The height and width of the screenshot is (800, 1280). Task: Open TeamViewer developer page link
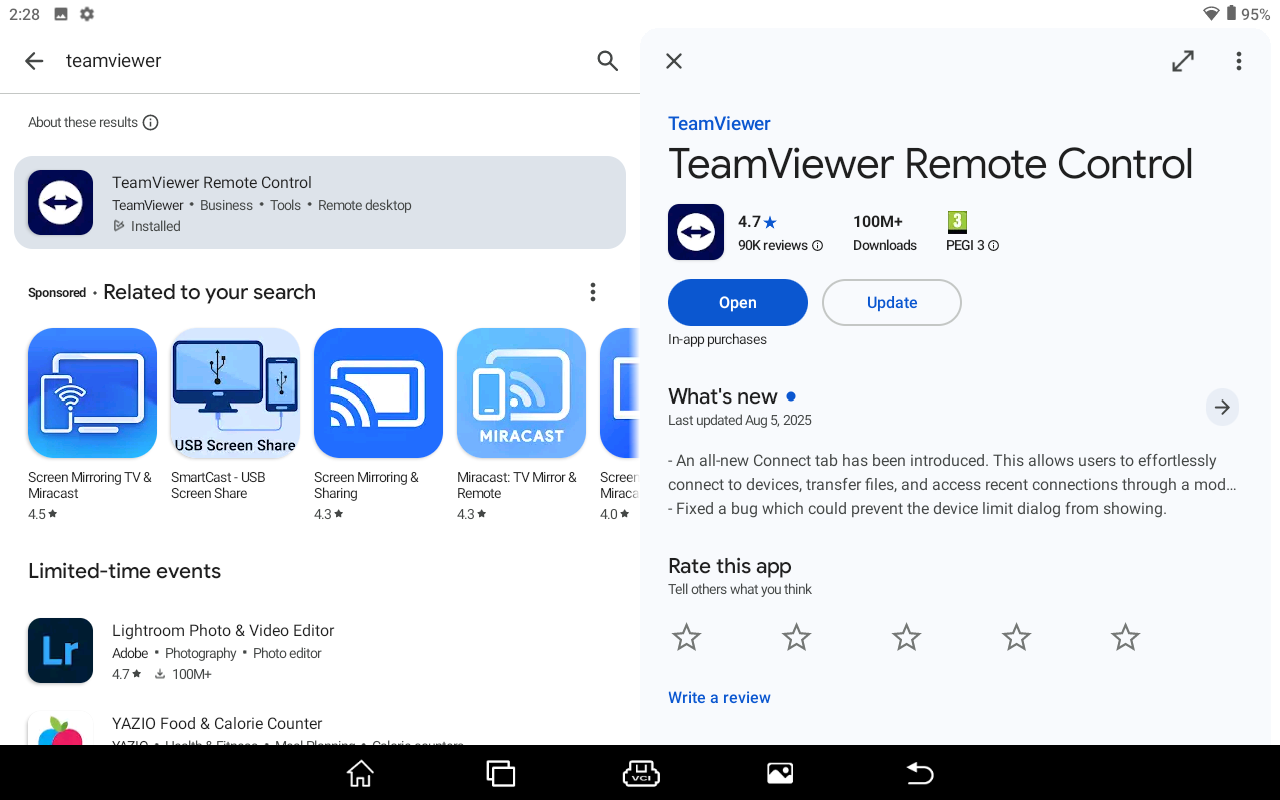tap(719, 124)
